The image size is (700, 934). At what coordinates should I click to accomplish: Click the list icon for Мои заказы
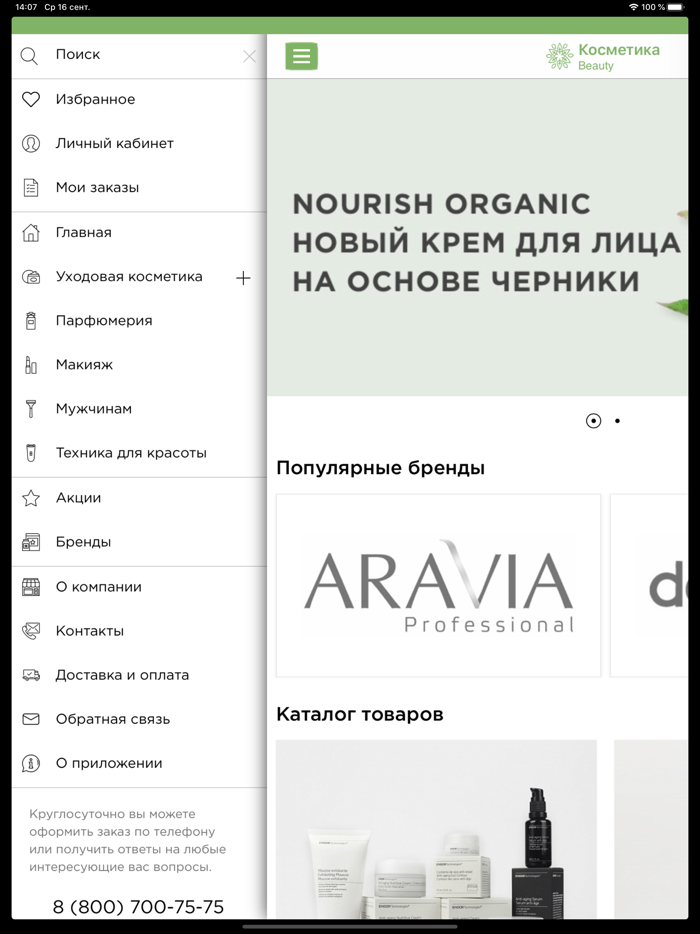(x=31, y=188)
